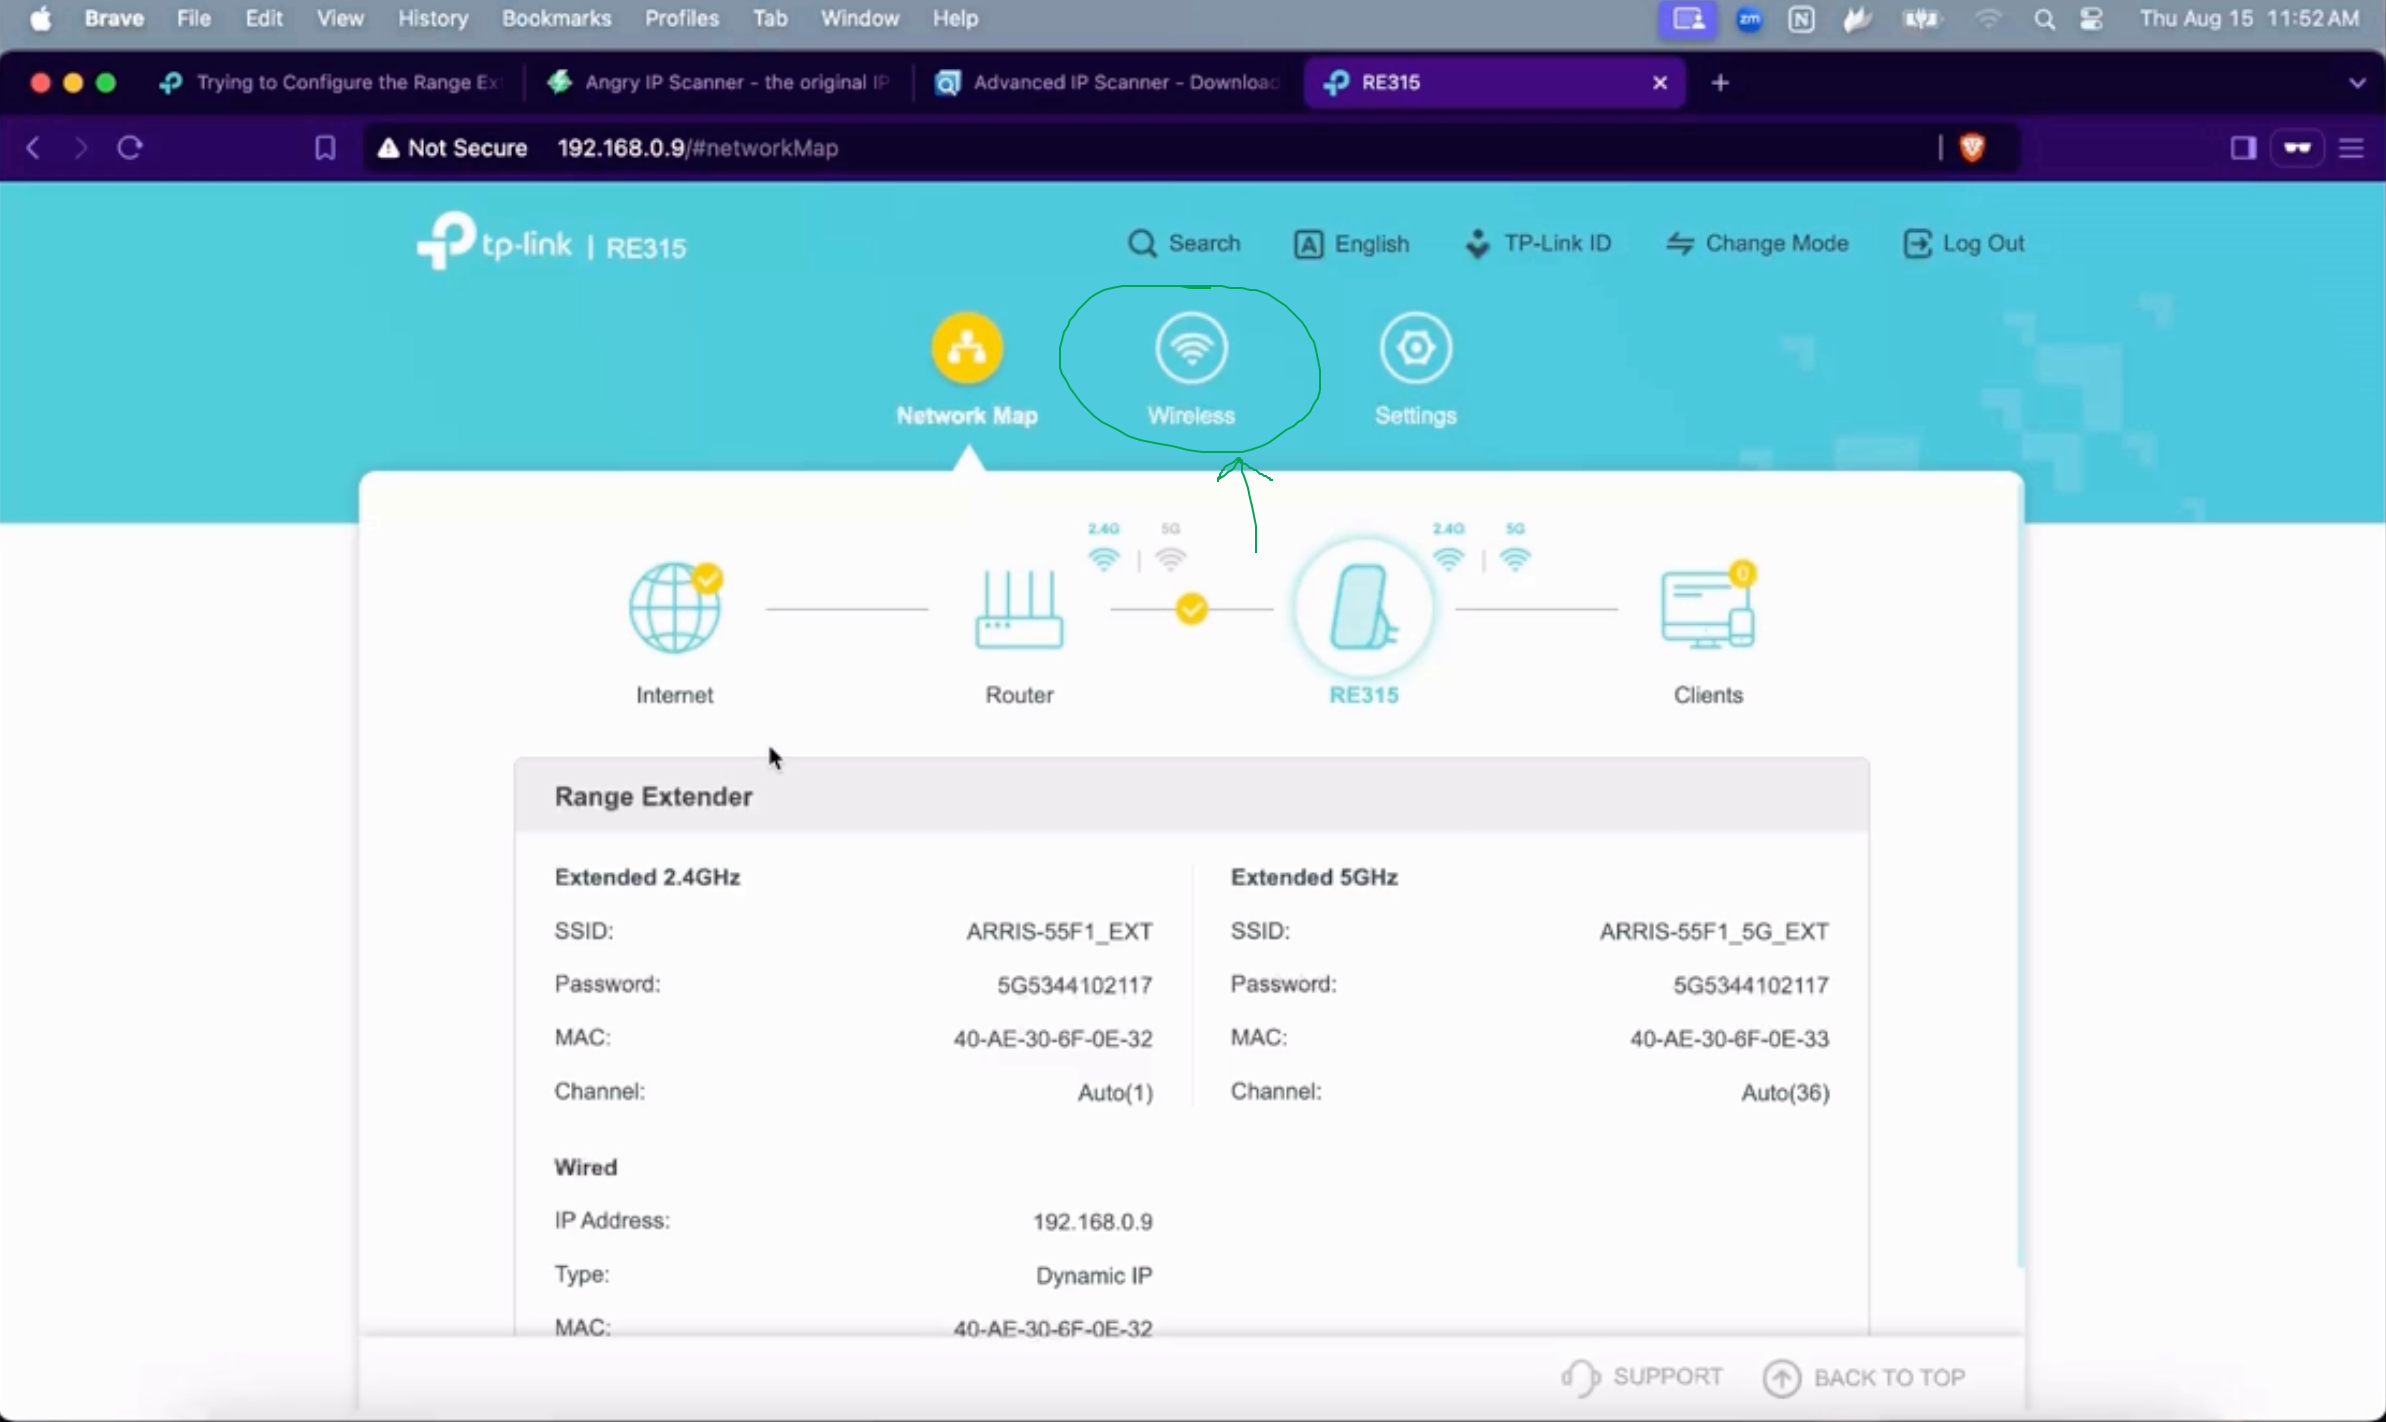Click the Brave Shields lion icon
The width and height of the screenshot is (2386, 1422).
pyautogui.click(x=1972, y=148)
